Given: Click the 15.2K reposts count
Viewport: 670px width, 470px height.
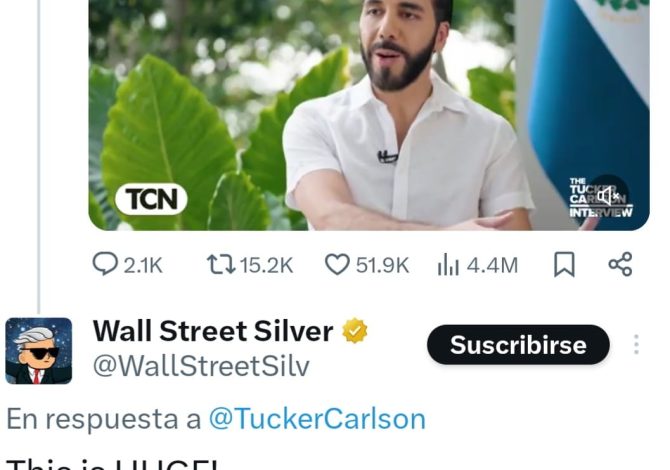Looking at the screenshot, I should click(266, 265).
